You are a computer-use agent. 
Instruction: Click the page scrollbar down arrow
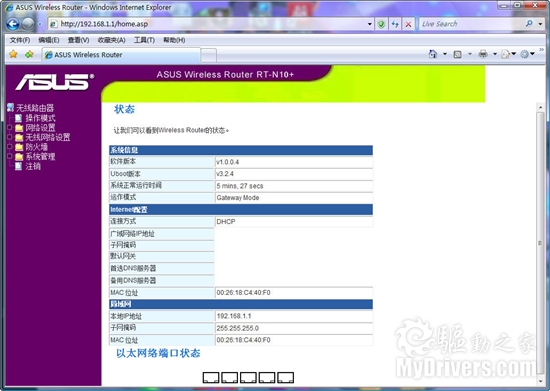tap(540, 381)
